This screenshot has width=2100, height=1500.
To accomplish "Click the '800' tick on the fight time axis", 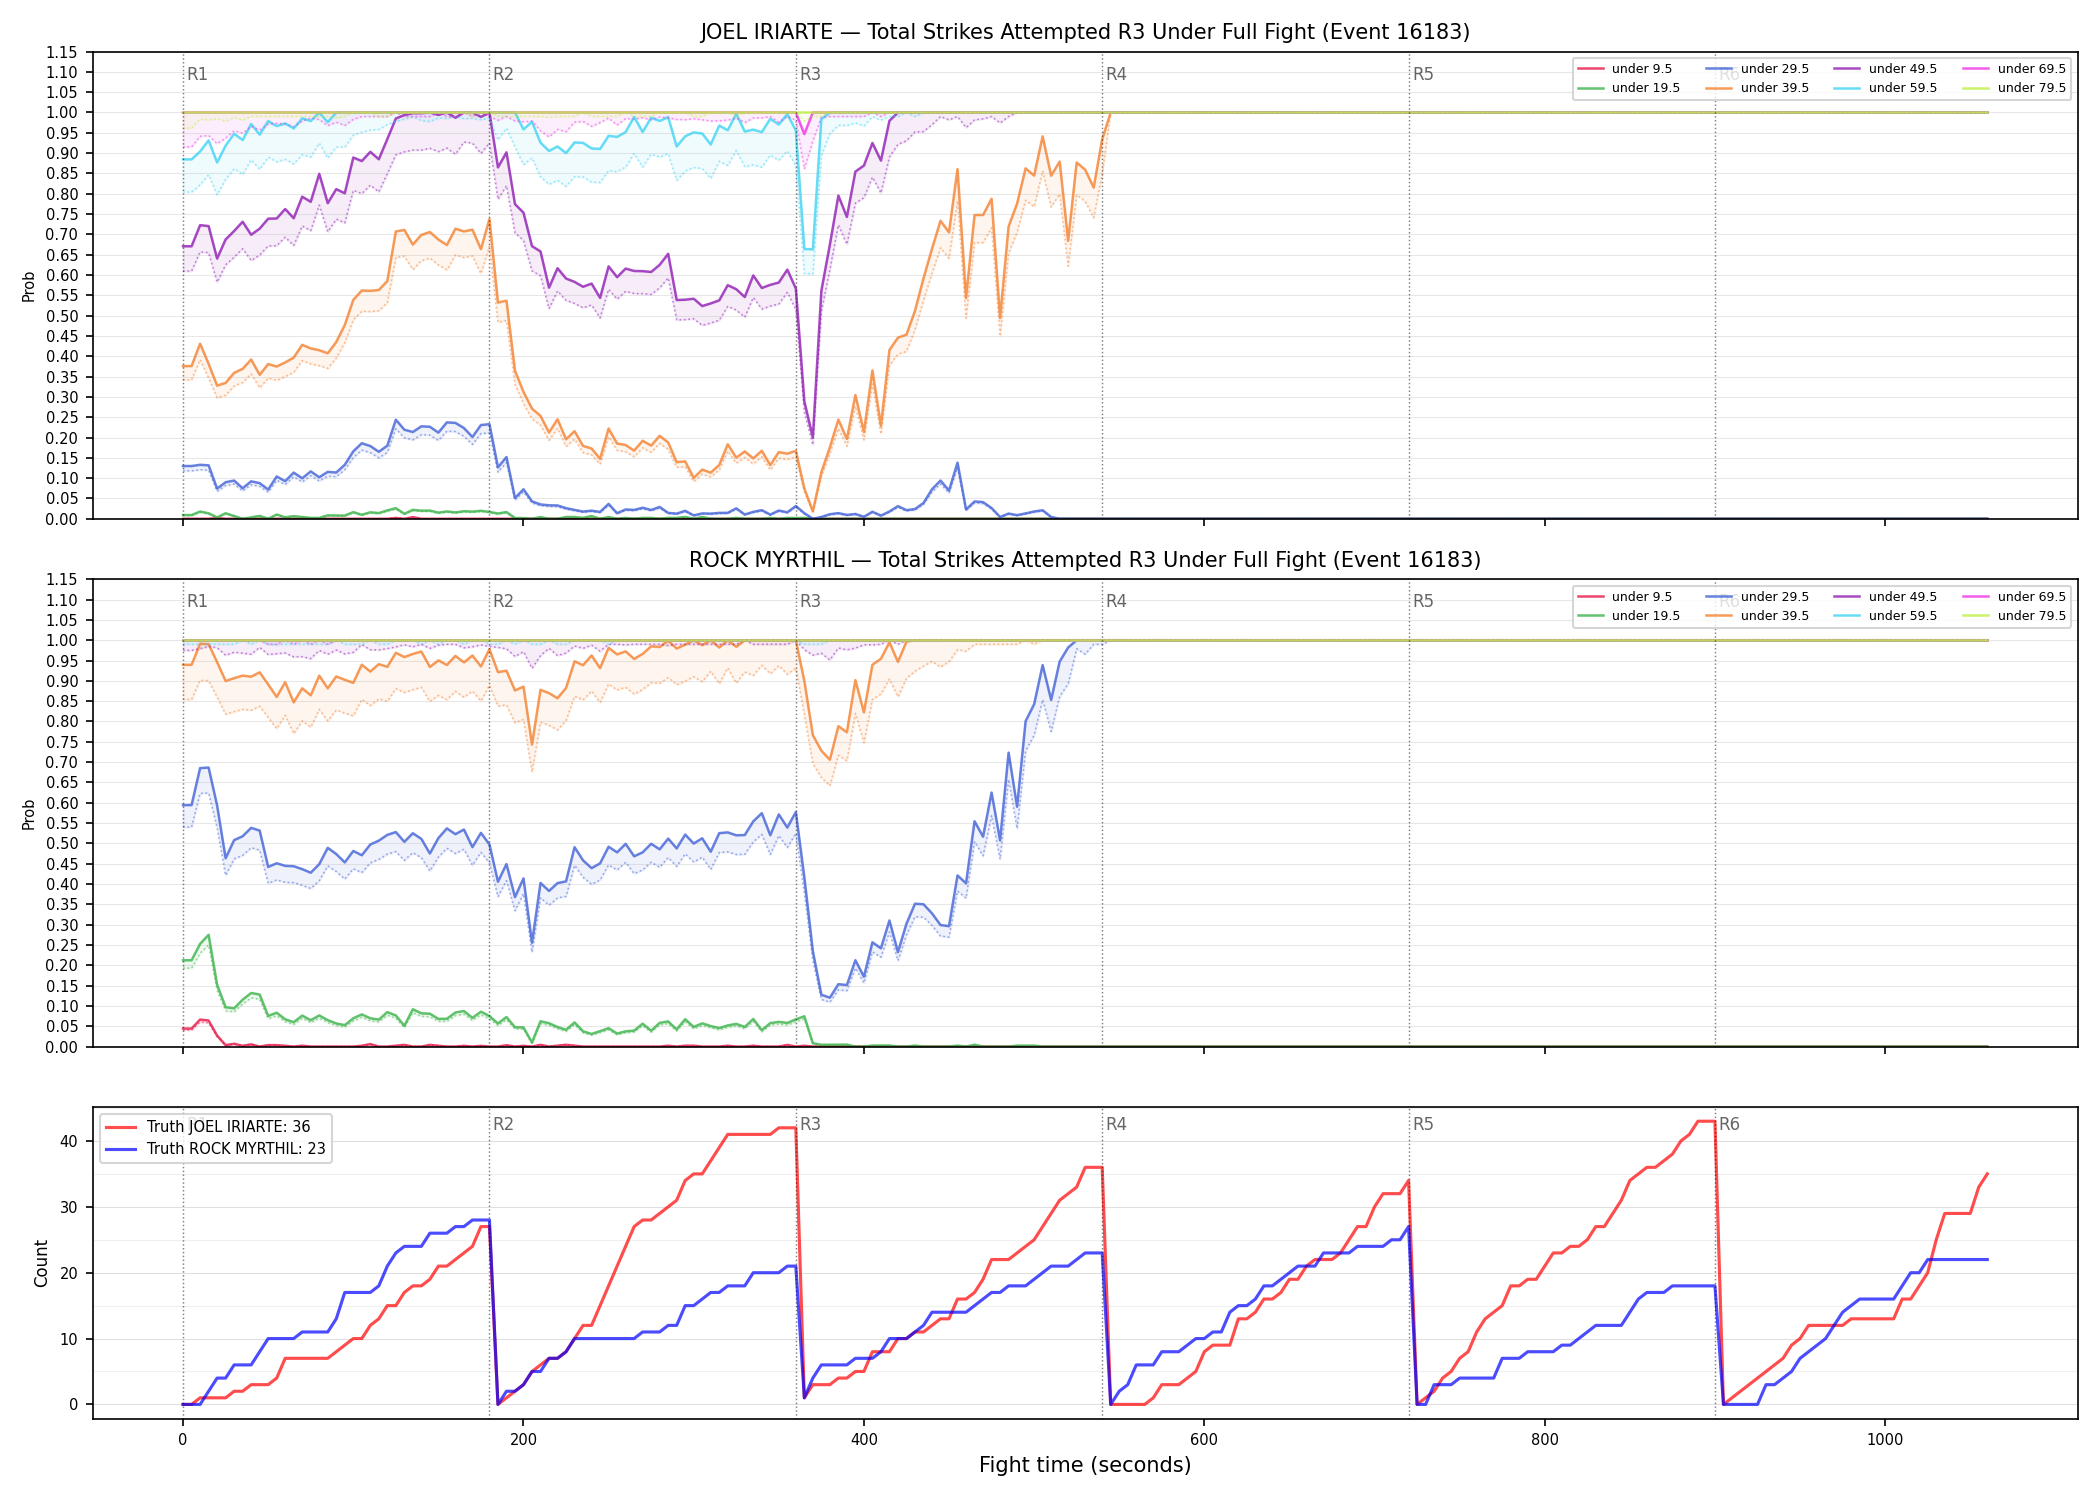I will pos(1545,1440).
